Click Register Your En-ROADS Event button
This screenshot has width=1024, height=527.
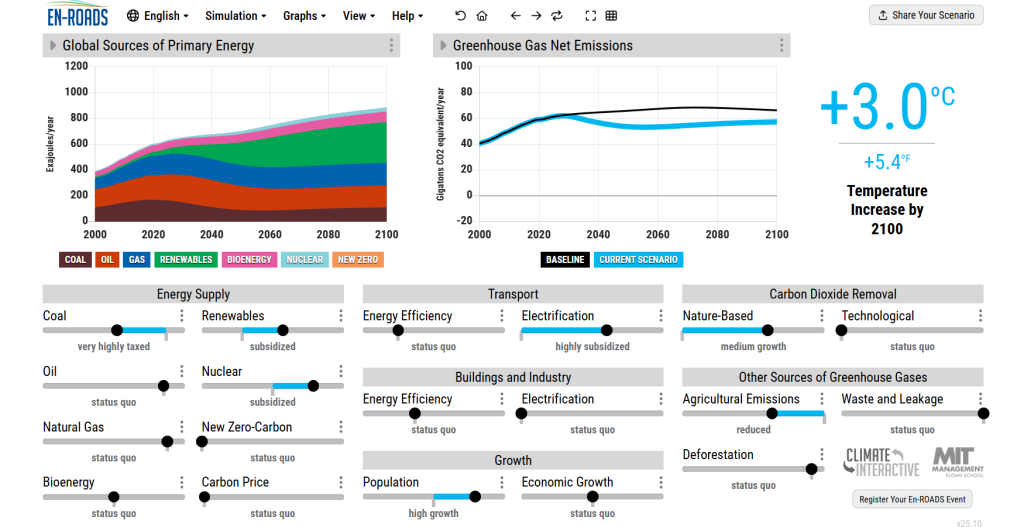[x=912, y=499]
